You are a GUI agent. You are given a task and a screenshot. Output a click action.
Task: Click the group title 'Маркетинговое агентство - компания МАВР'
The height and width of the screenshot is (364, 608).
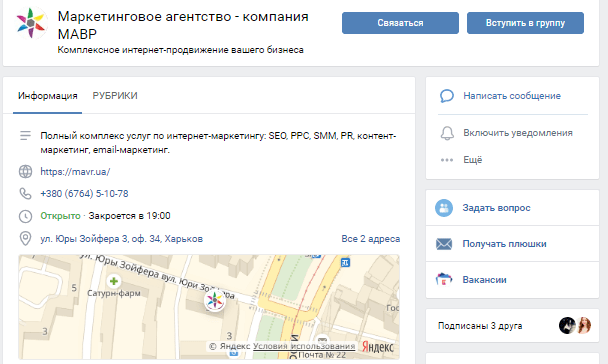[183, 25]
